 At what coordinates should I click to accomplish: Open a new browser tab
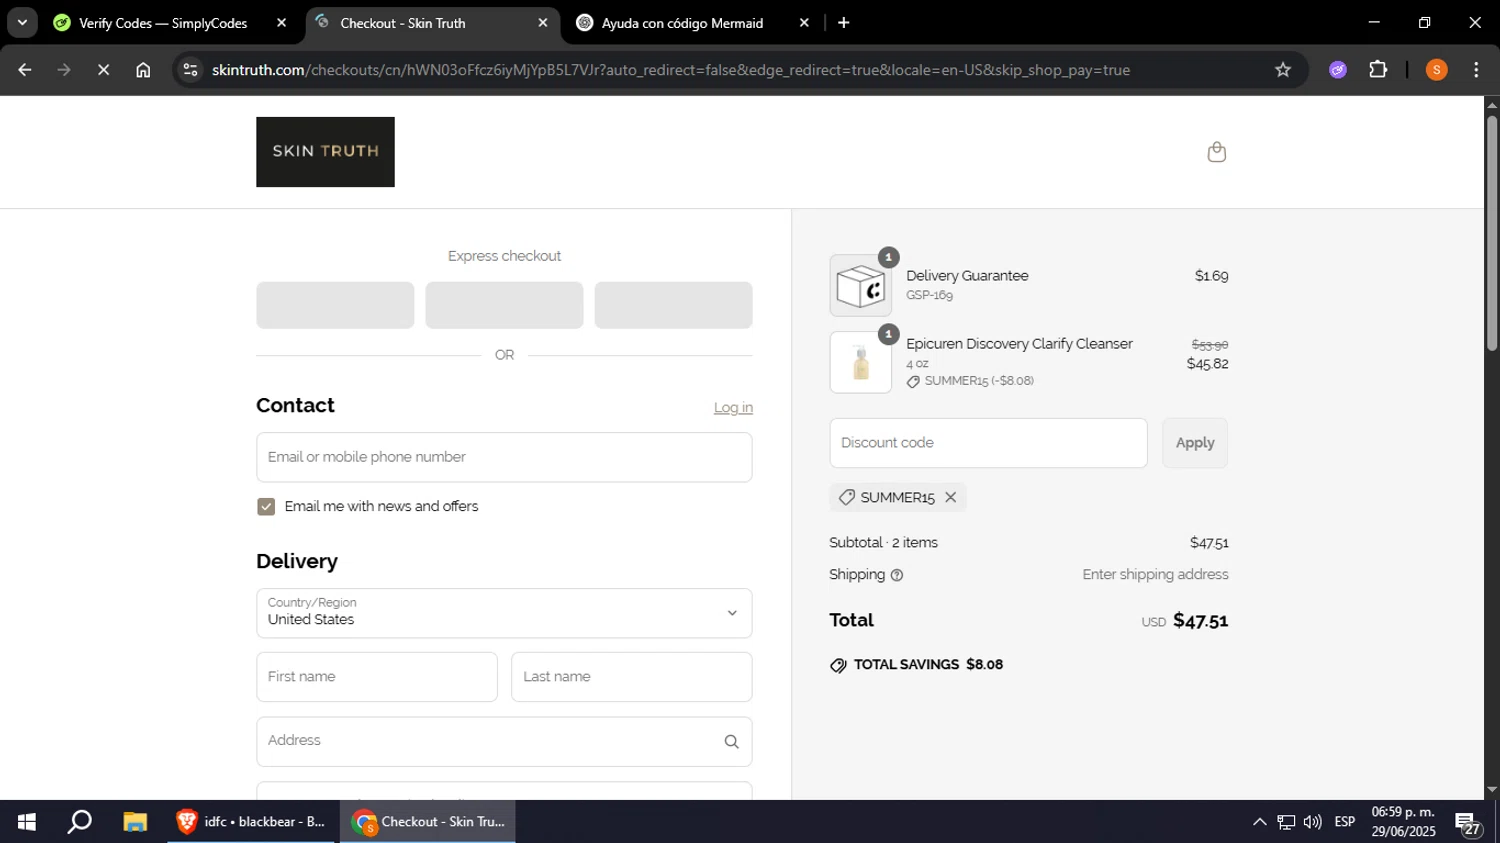(843, 22)
